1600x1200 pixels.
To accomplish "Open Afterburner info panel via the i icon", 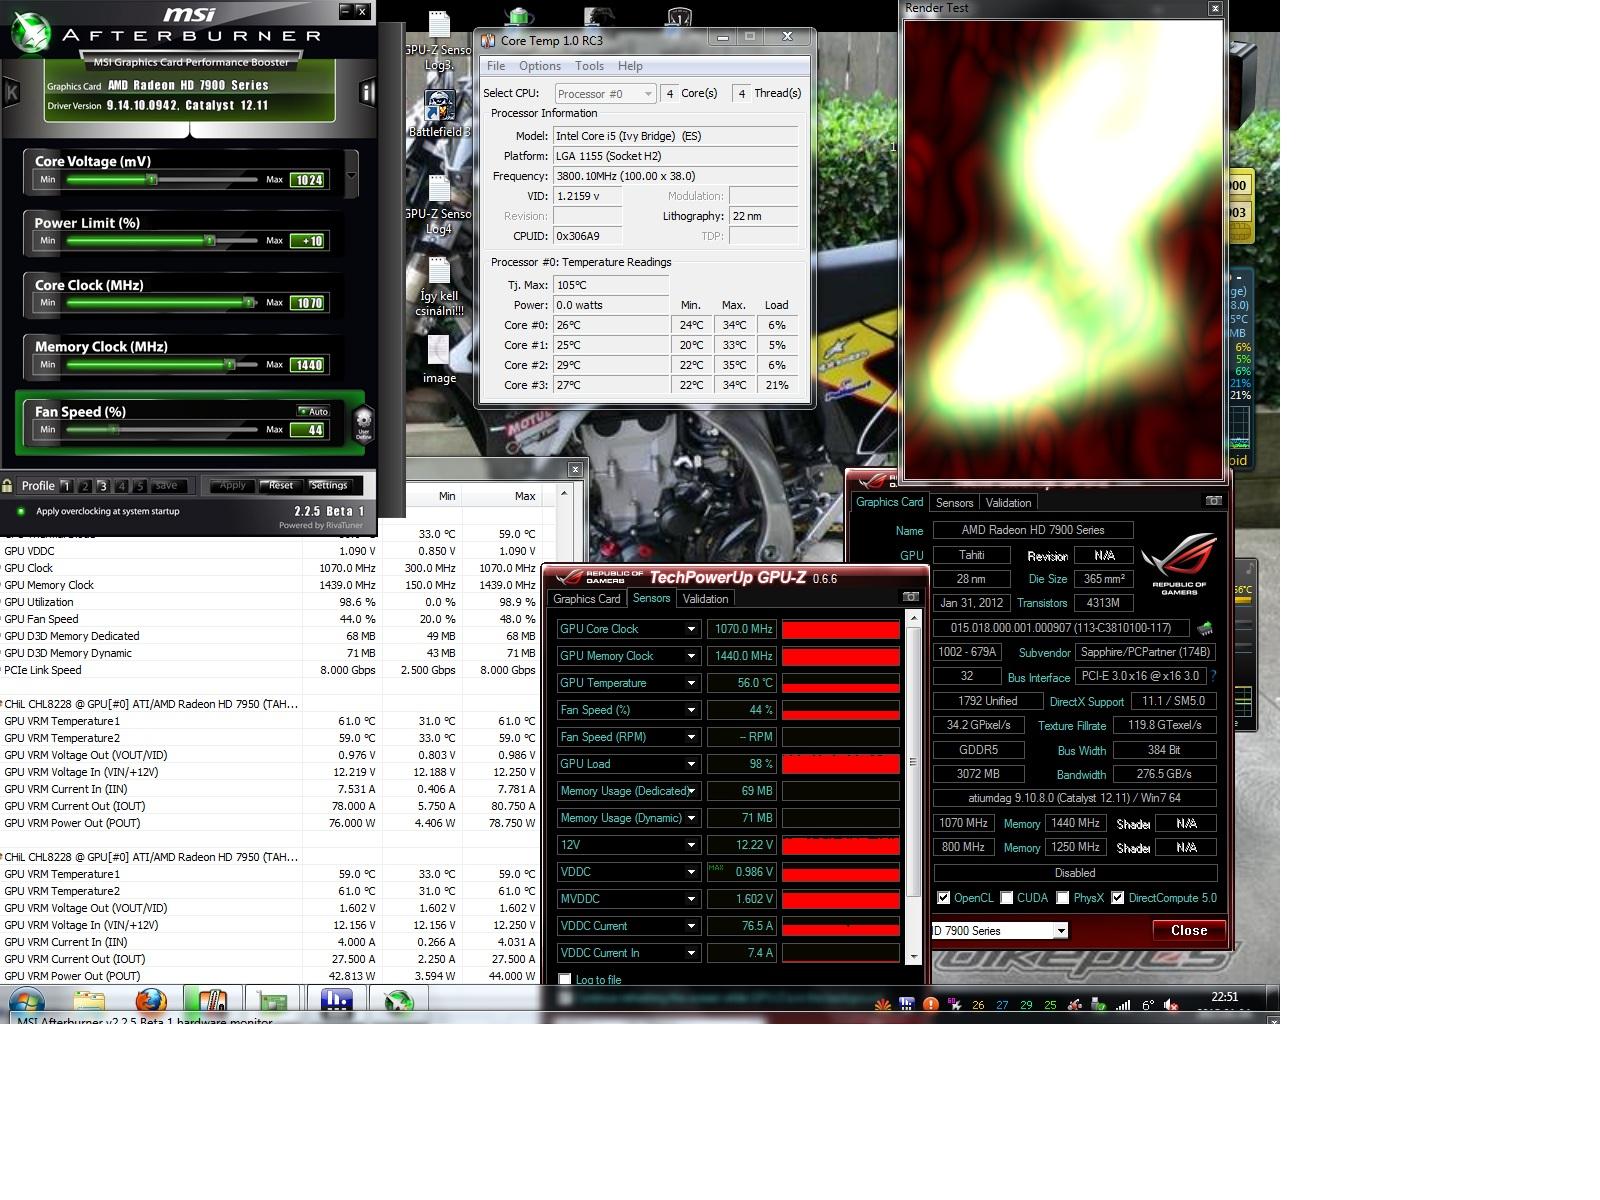I will [x=367, y=92].
